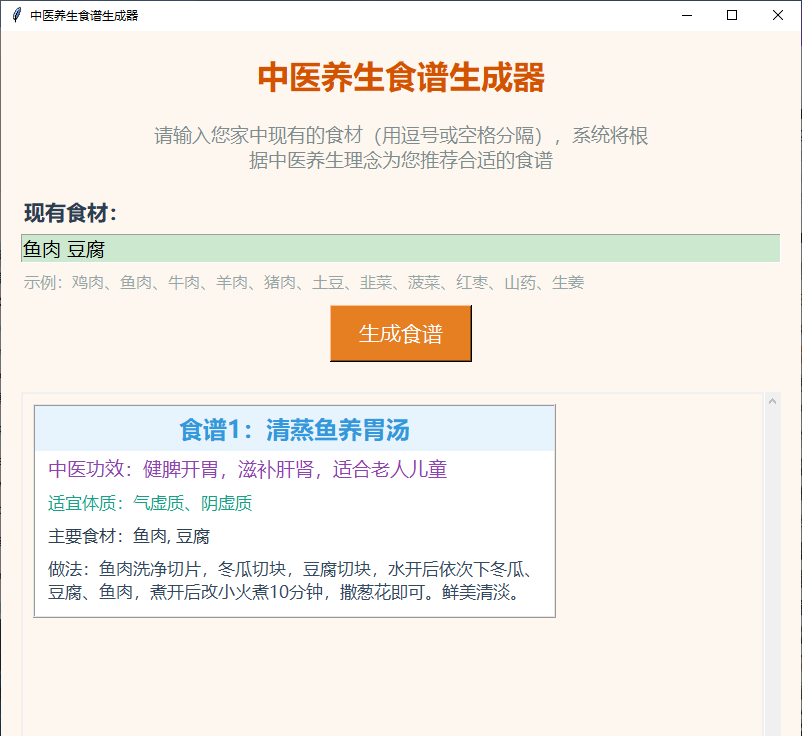The width and height of the screenshot is (802, 736).
Task: Click the gray instruction text under heading
Action: click(x=401, y=148)
